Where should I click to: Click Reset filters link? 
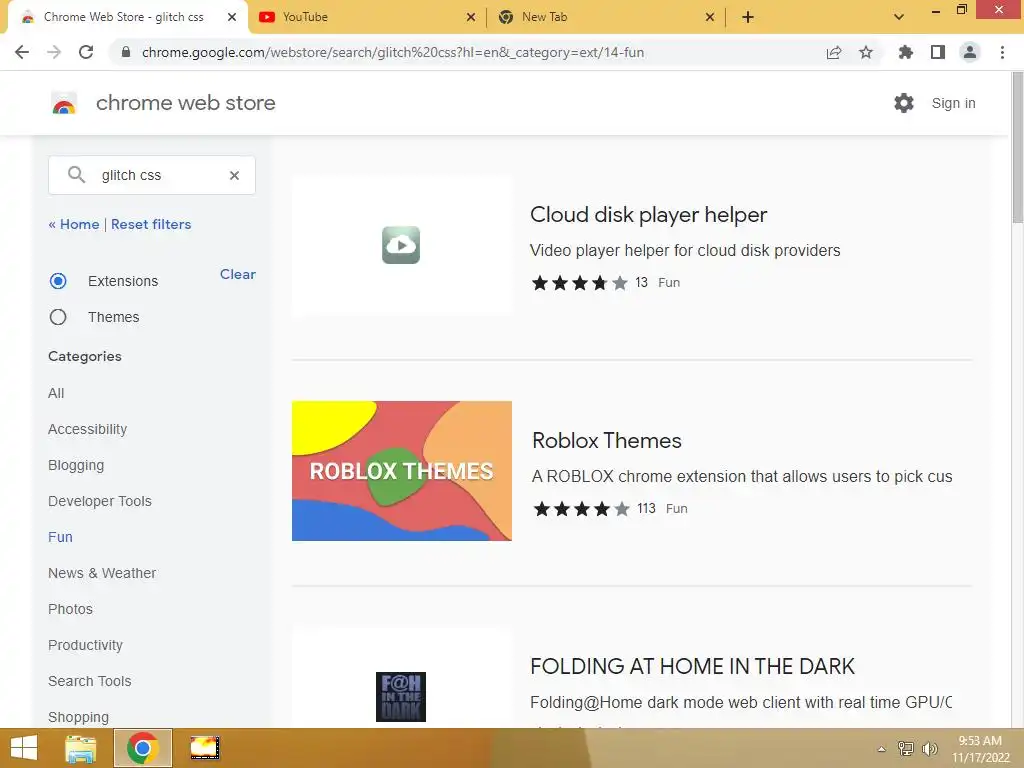(x=151, y=224)
